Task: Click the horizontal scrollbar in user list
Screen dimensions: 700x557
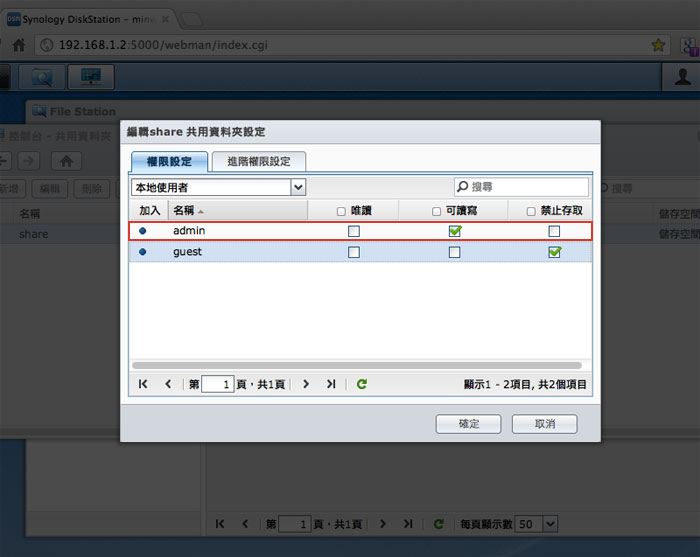Action: [x=357, y=366]
